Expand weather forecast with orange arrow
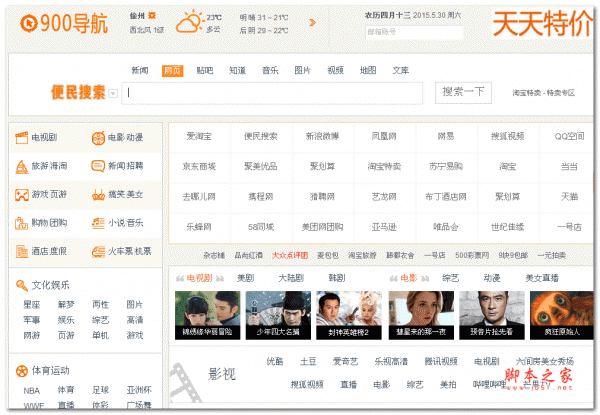This screenshot has width=600, height=415. 312,23
